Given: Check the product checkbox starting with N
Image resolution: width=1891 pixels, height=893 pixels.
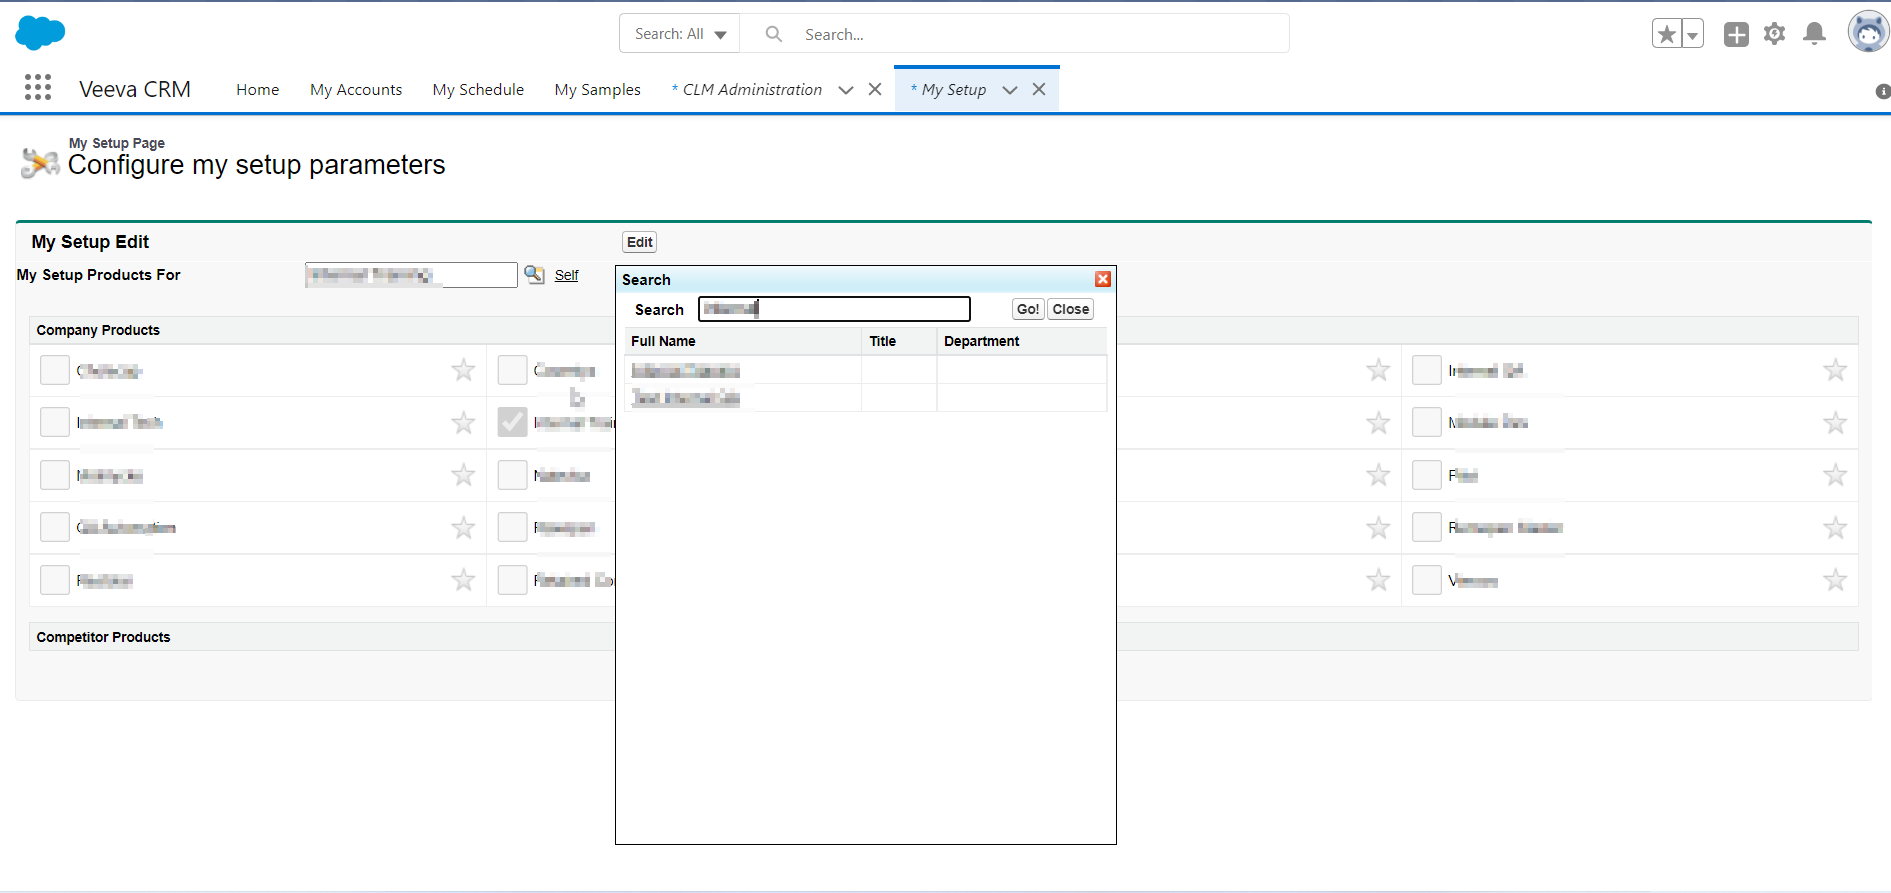Looking at the screenshot, I should pos(512,475).
